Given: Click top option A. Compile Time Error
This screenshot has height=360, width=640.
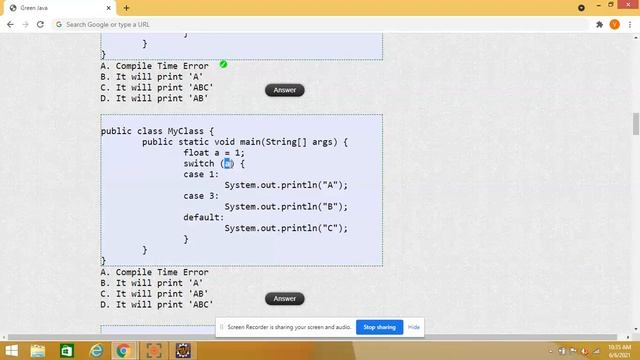Looking at the screenshot, I should click(154, 66).
